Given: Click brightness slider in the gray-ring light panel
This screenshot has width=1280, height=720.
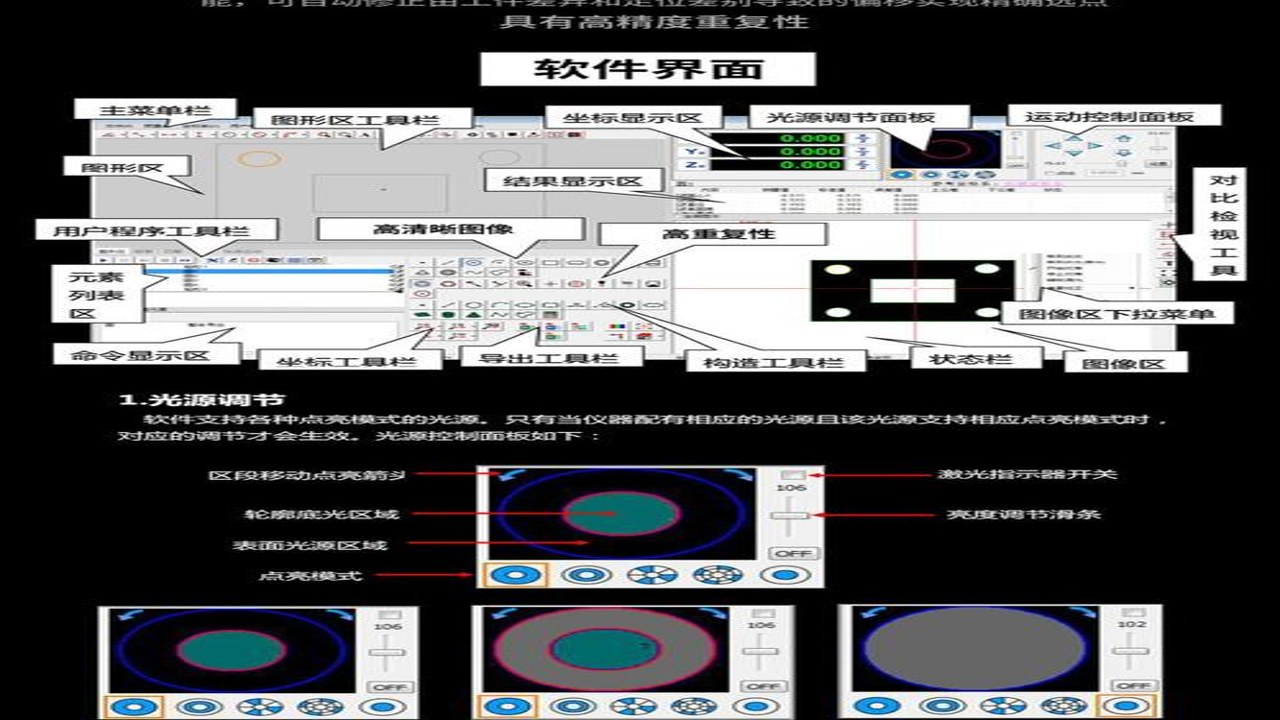Looking at the screenshot, I should pyautogui.click(x=762, y=653).
